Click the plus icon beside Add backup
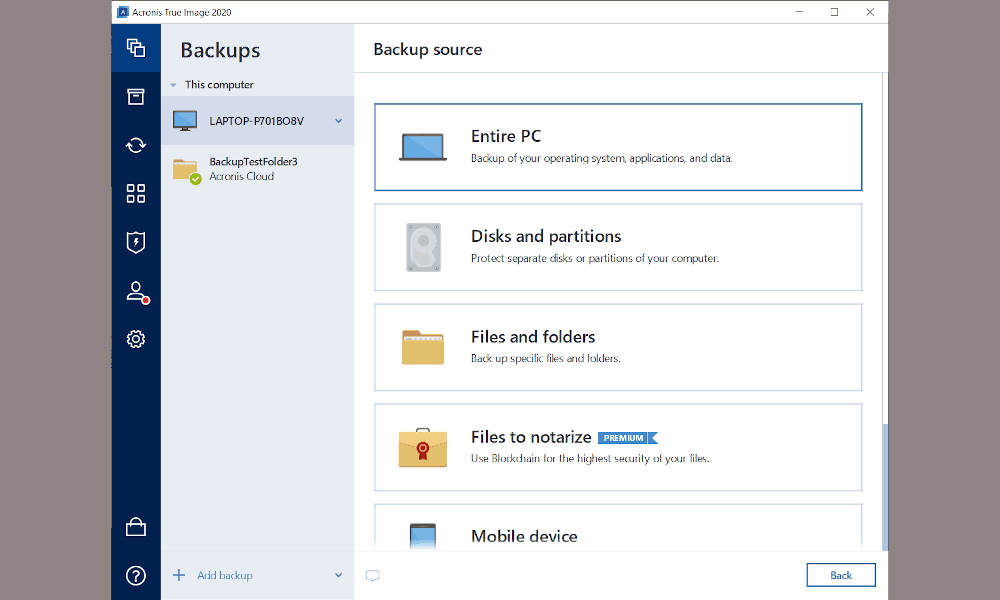The width and height of the screenshot is (1000, 600). click(x=179, y=575)
